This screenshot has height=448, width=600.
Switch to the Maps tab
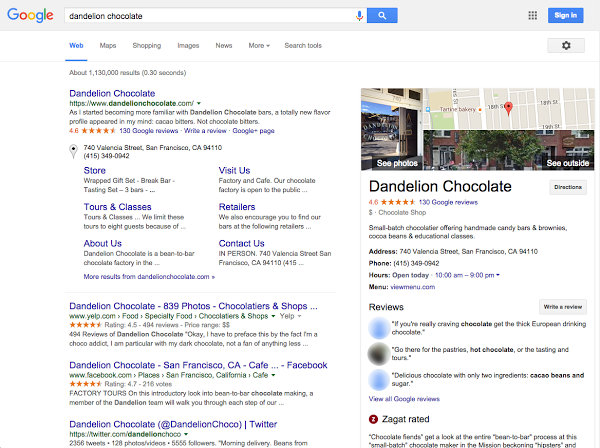[x=108, y=46]
